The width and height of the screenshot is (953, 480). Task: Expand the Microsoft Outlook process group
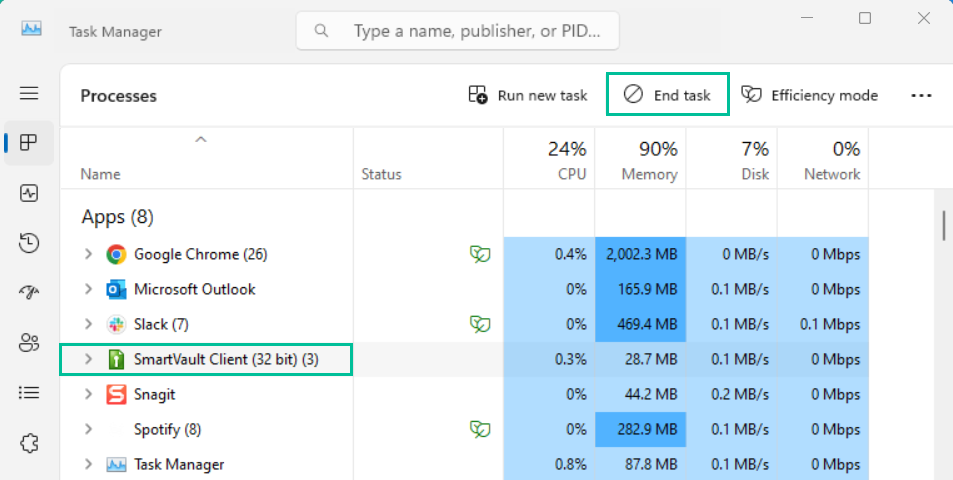point(89,289)
